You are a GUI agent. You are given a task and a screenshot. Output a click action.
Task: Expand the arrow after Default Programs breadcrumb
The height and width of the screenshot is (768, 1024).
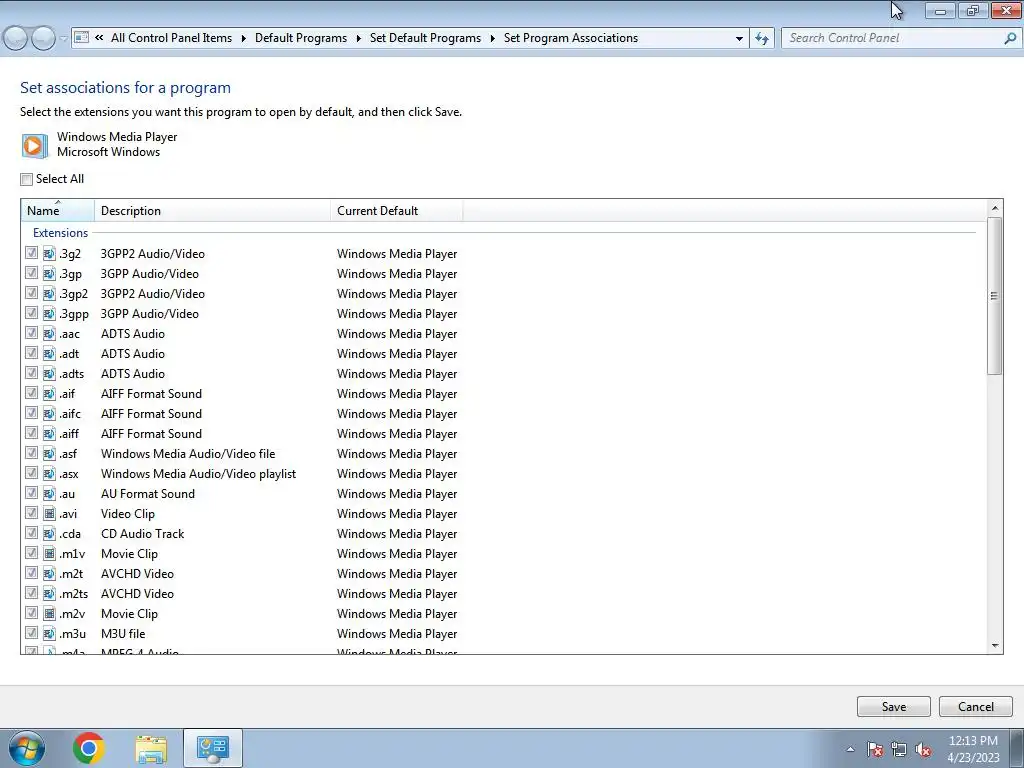[x=359, y=39]
